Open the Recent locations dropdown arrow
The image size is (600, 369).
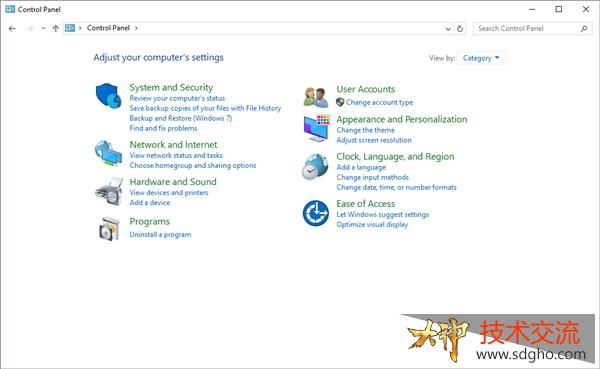tap(43, 28)
